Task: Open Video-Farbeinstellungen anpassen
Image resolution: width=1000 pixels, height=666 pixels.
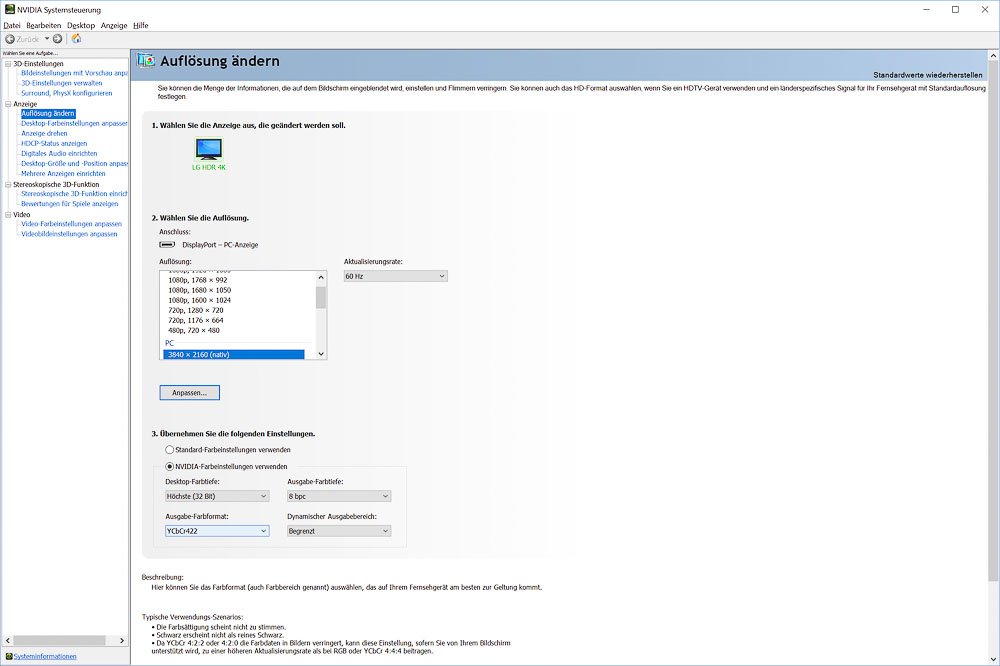Action: point(71,224)
